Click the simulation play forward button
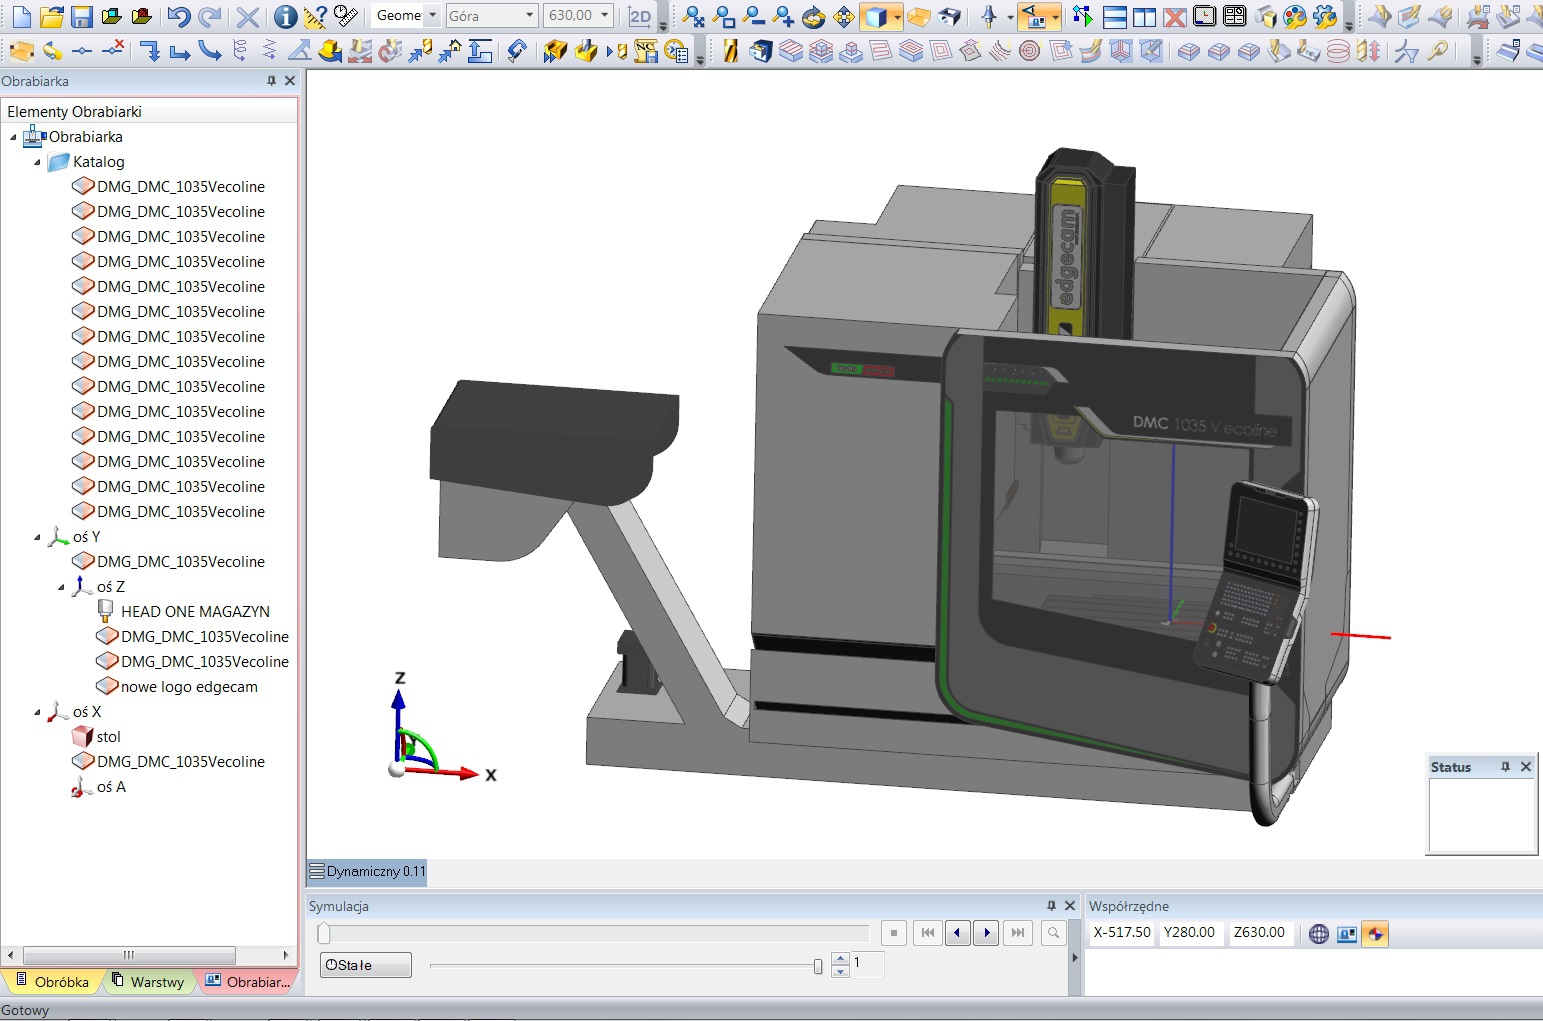Viewport: 1543px width, 1021px height. tap(987, 933)
